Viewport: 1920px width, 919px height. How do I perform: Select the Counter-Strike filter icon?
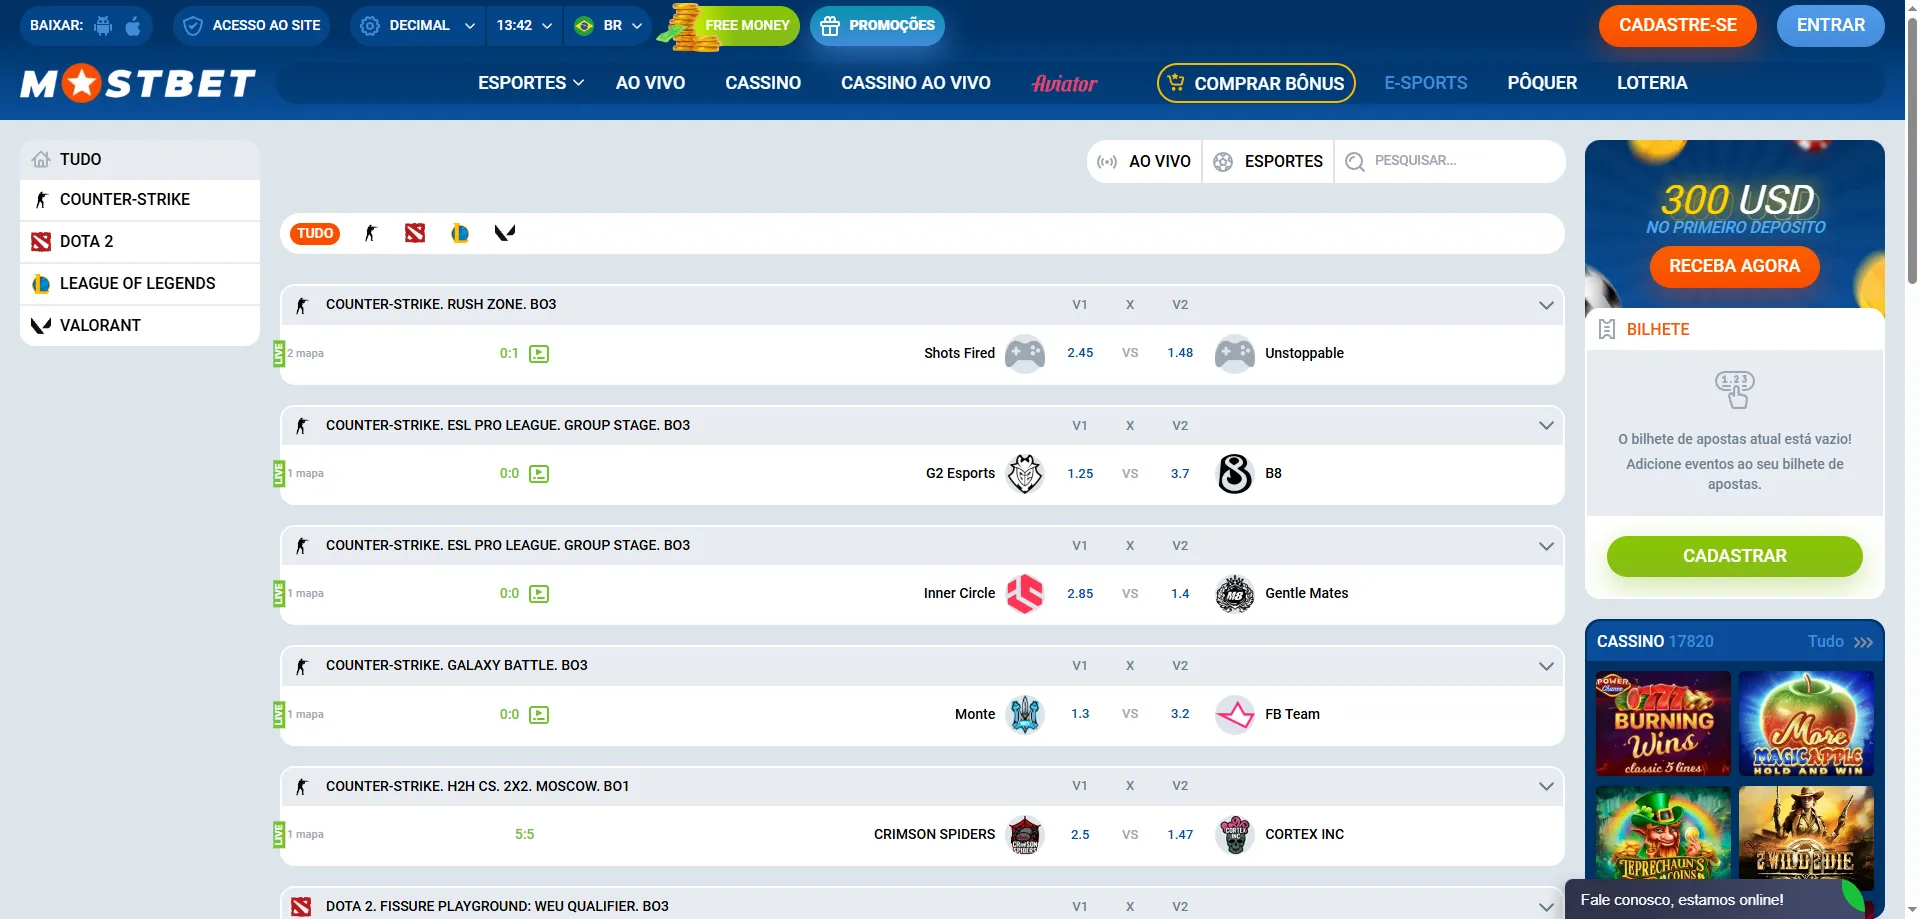coord(371,233)
